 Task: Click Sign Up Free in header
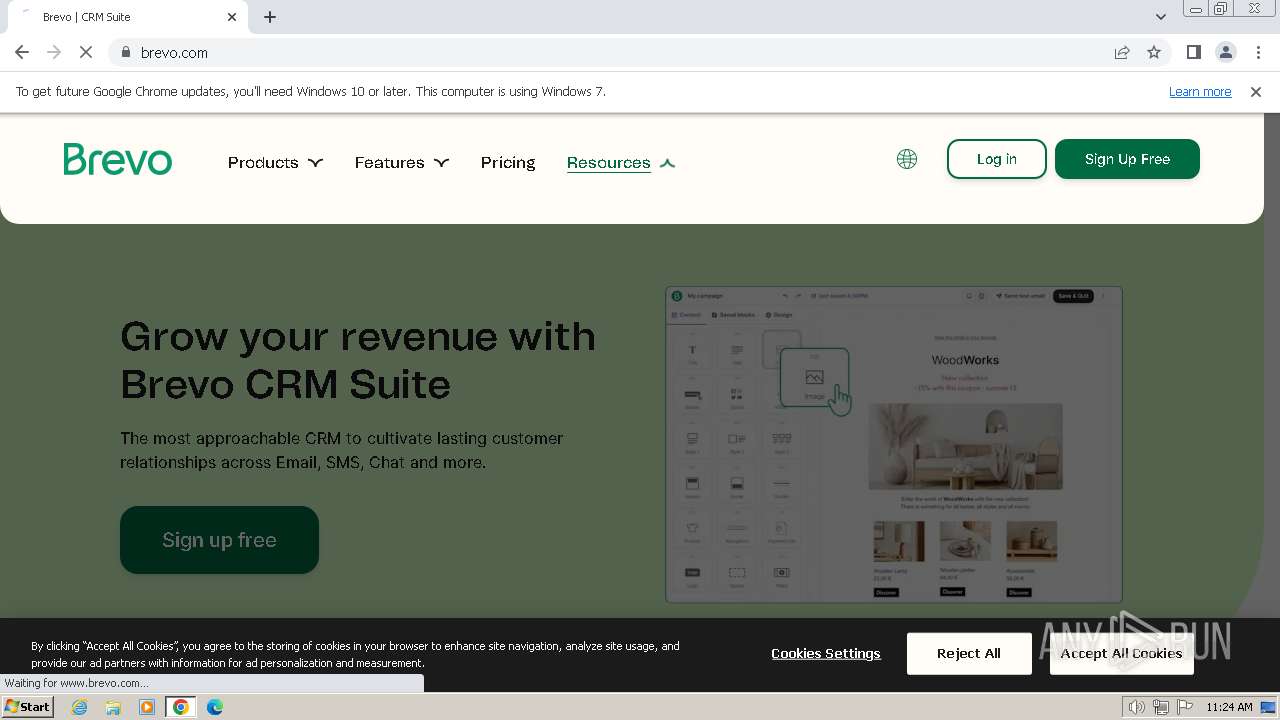pyautogui.click(x=1127, y=159)
